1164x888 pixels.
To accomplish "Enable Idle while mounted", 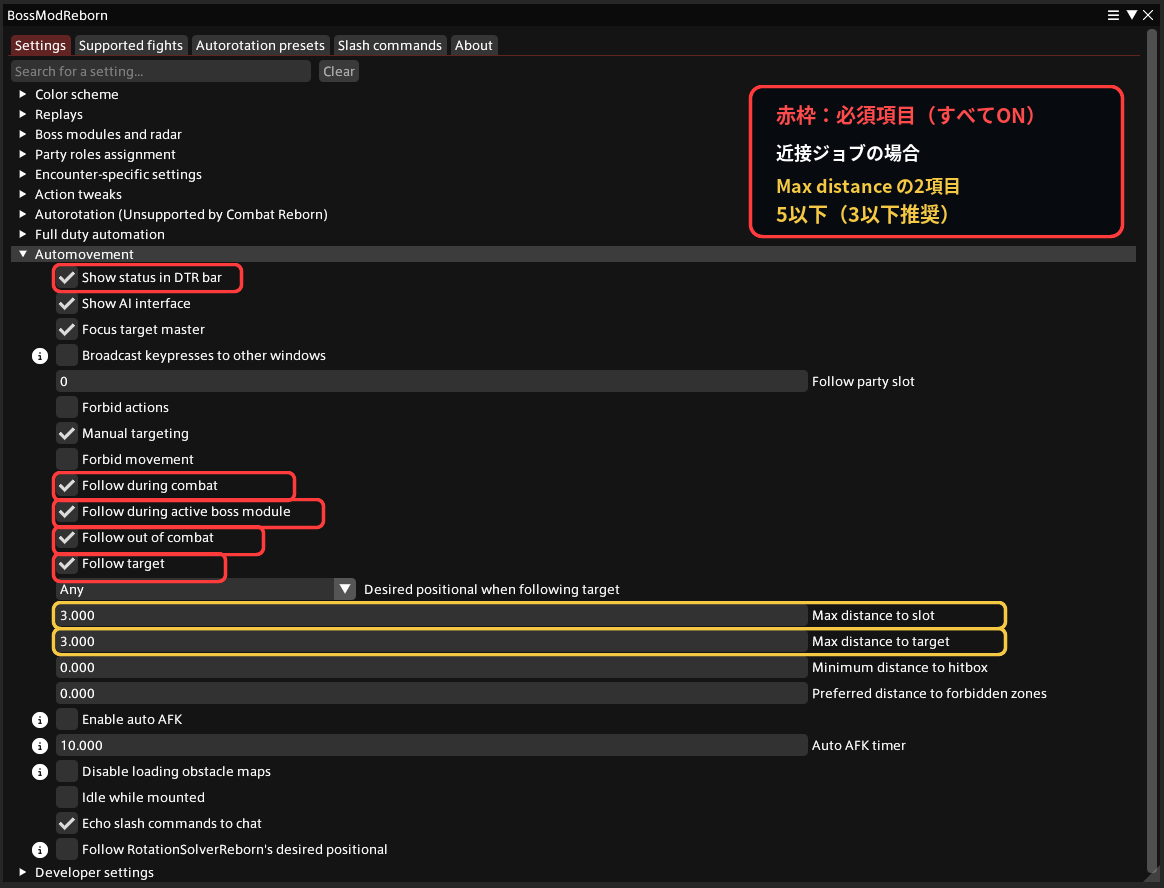I will click(x=67, y=797).
